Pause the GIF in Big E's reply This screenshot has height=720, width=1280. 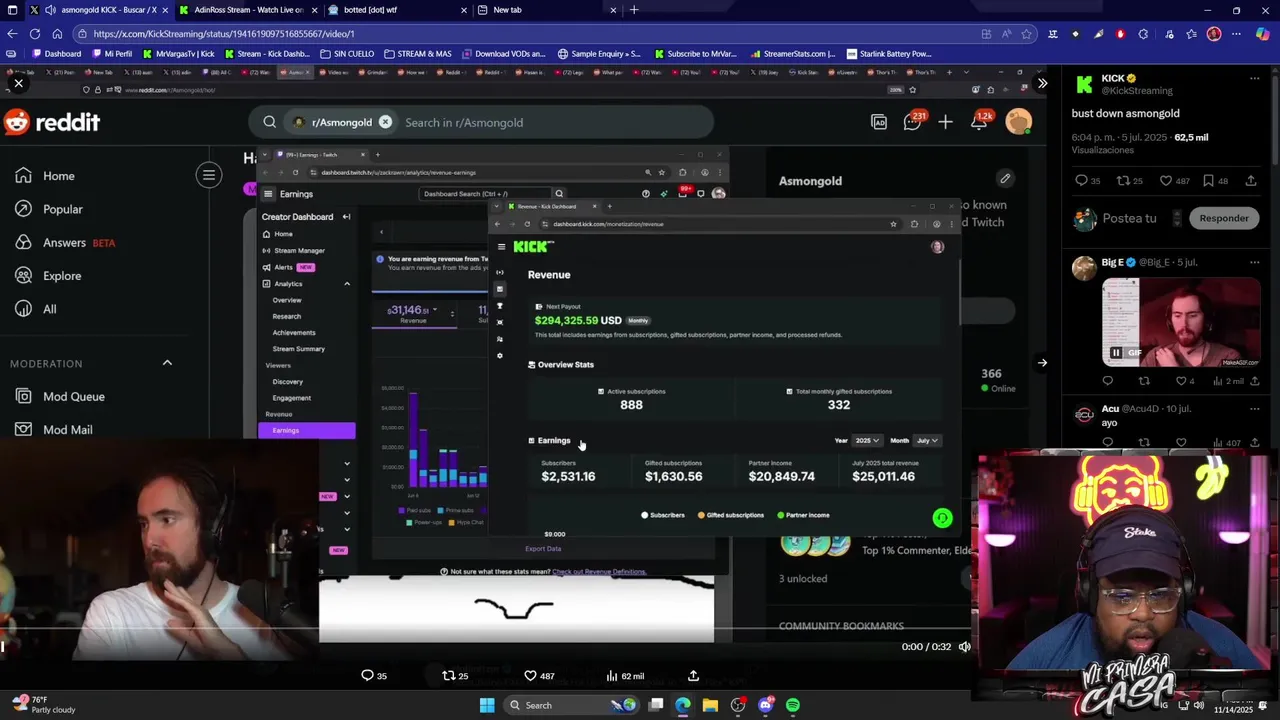pyautogui.click(x=1116, y=352)
